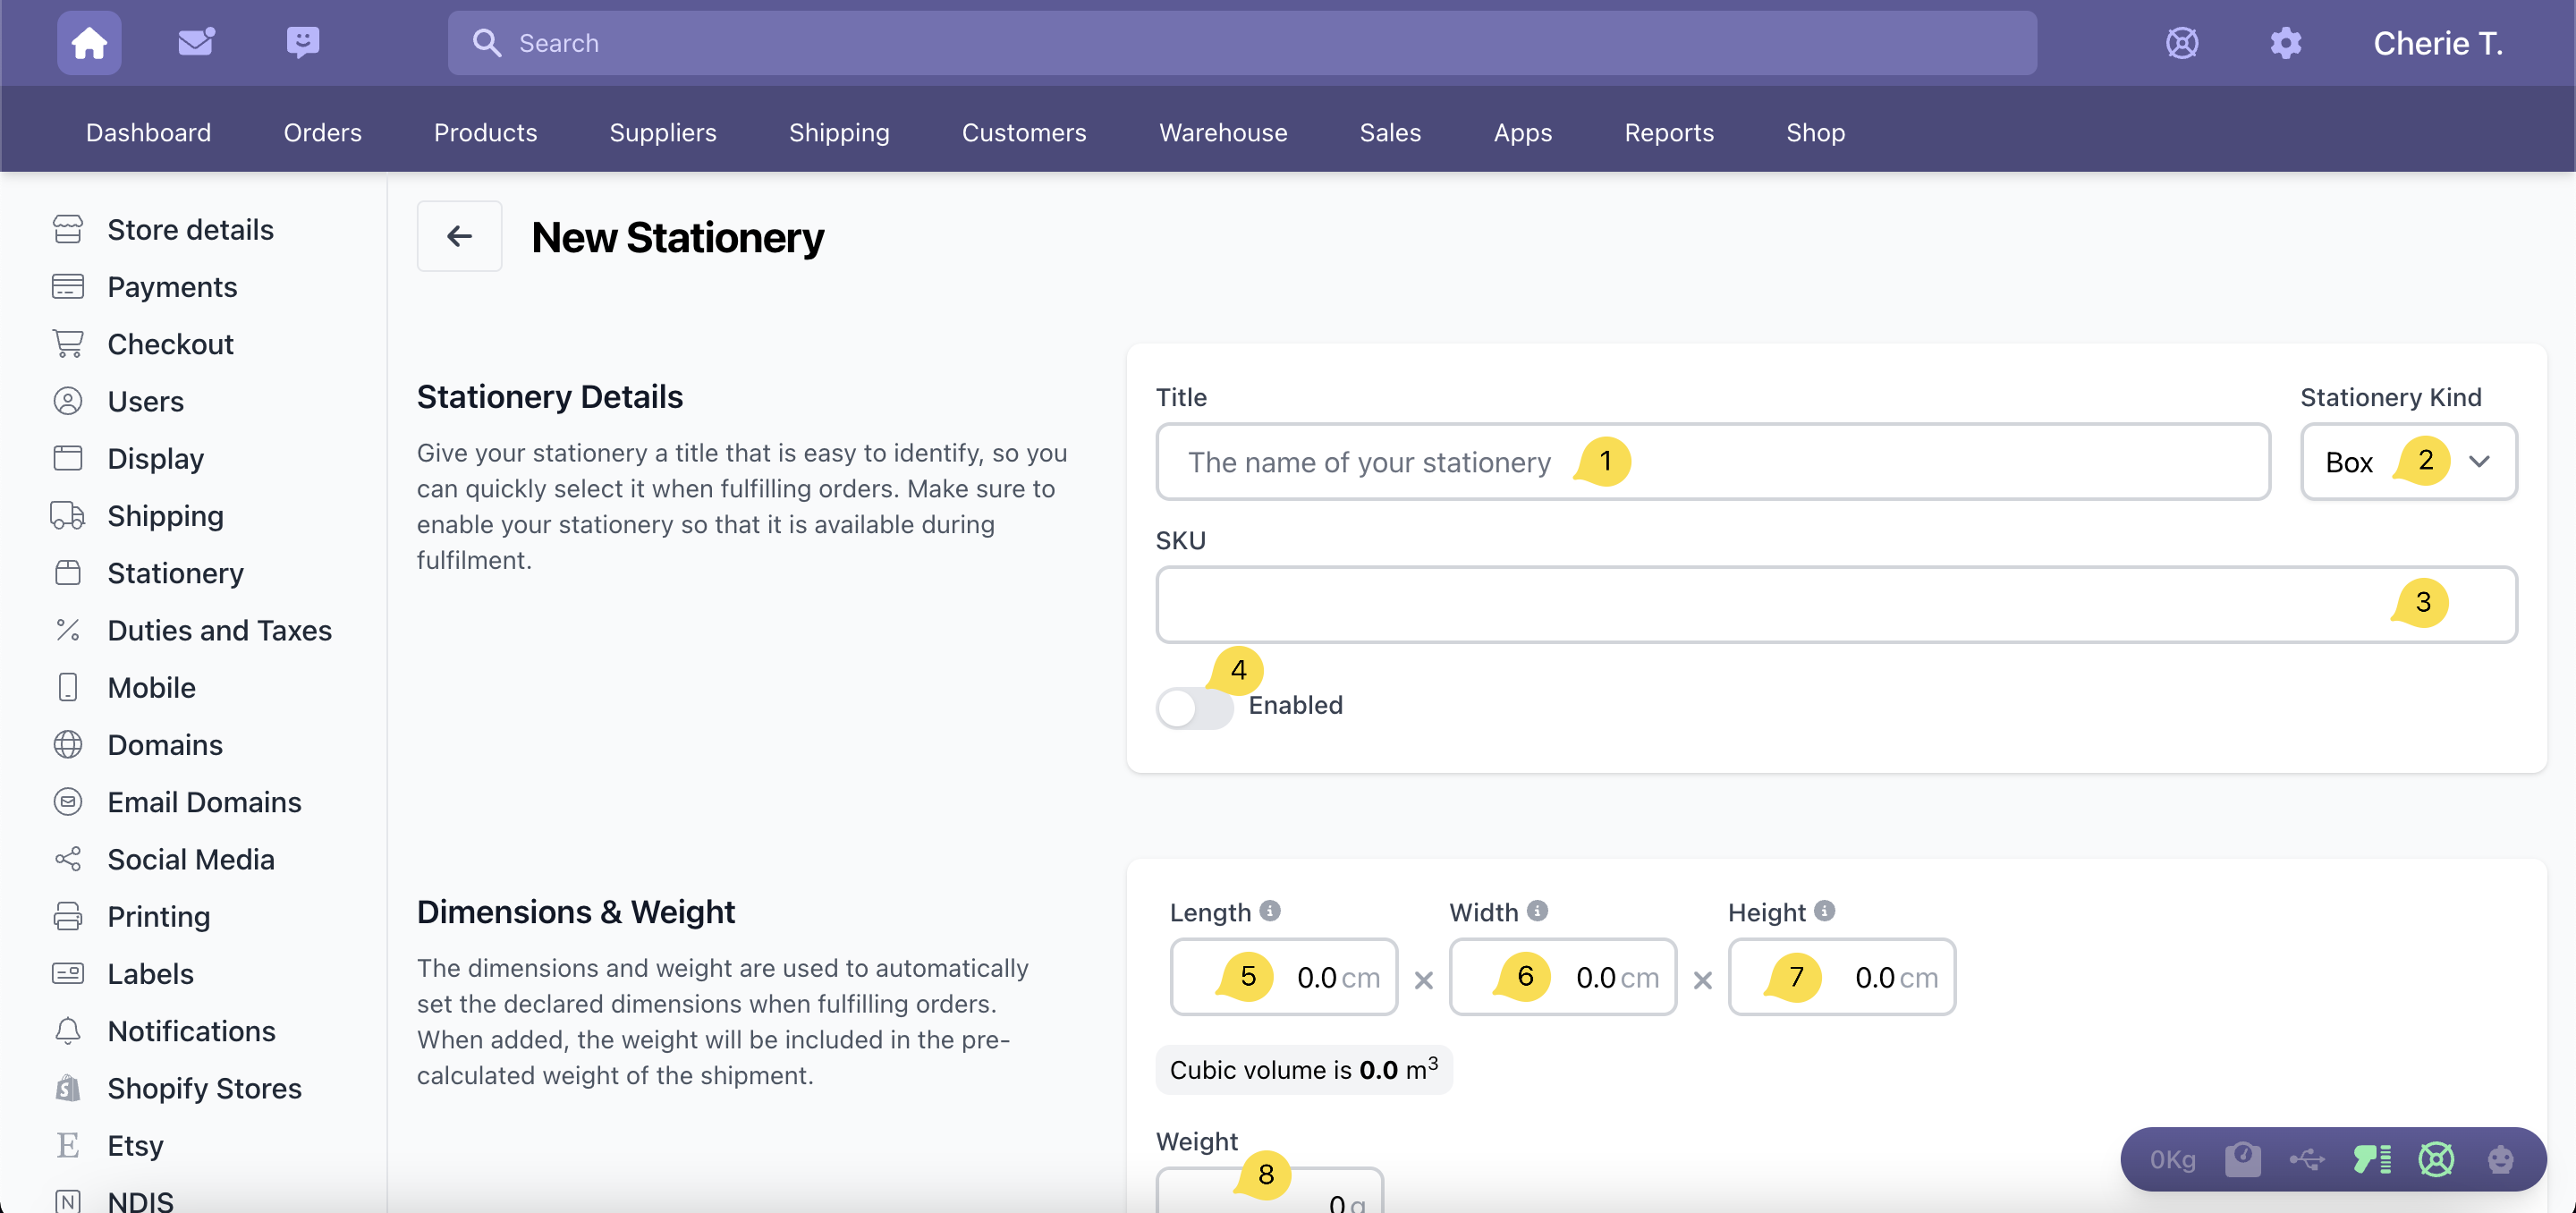Click the scale icon in bottom toolbar
2576x1213 pixels.
(x=2242, y=1159)
